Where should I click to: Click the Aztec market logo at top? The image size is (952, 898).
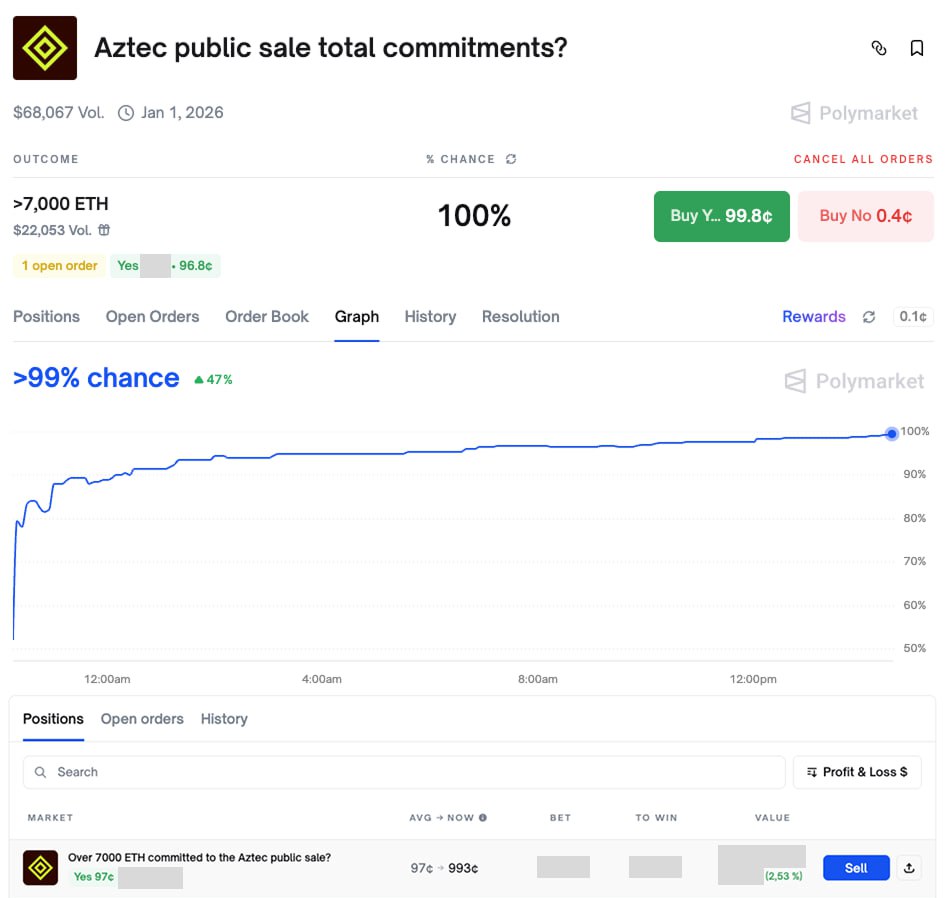(x=45, y=48)
